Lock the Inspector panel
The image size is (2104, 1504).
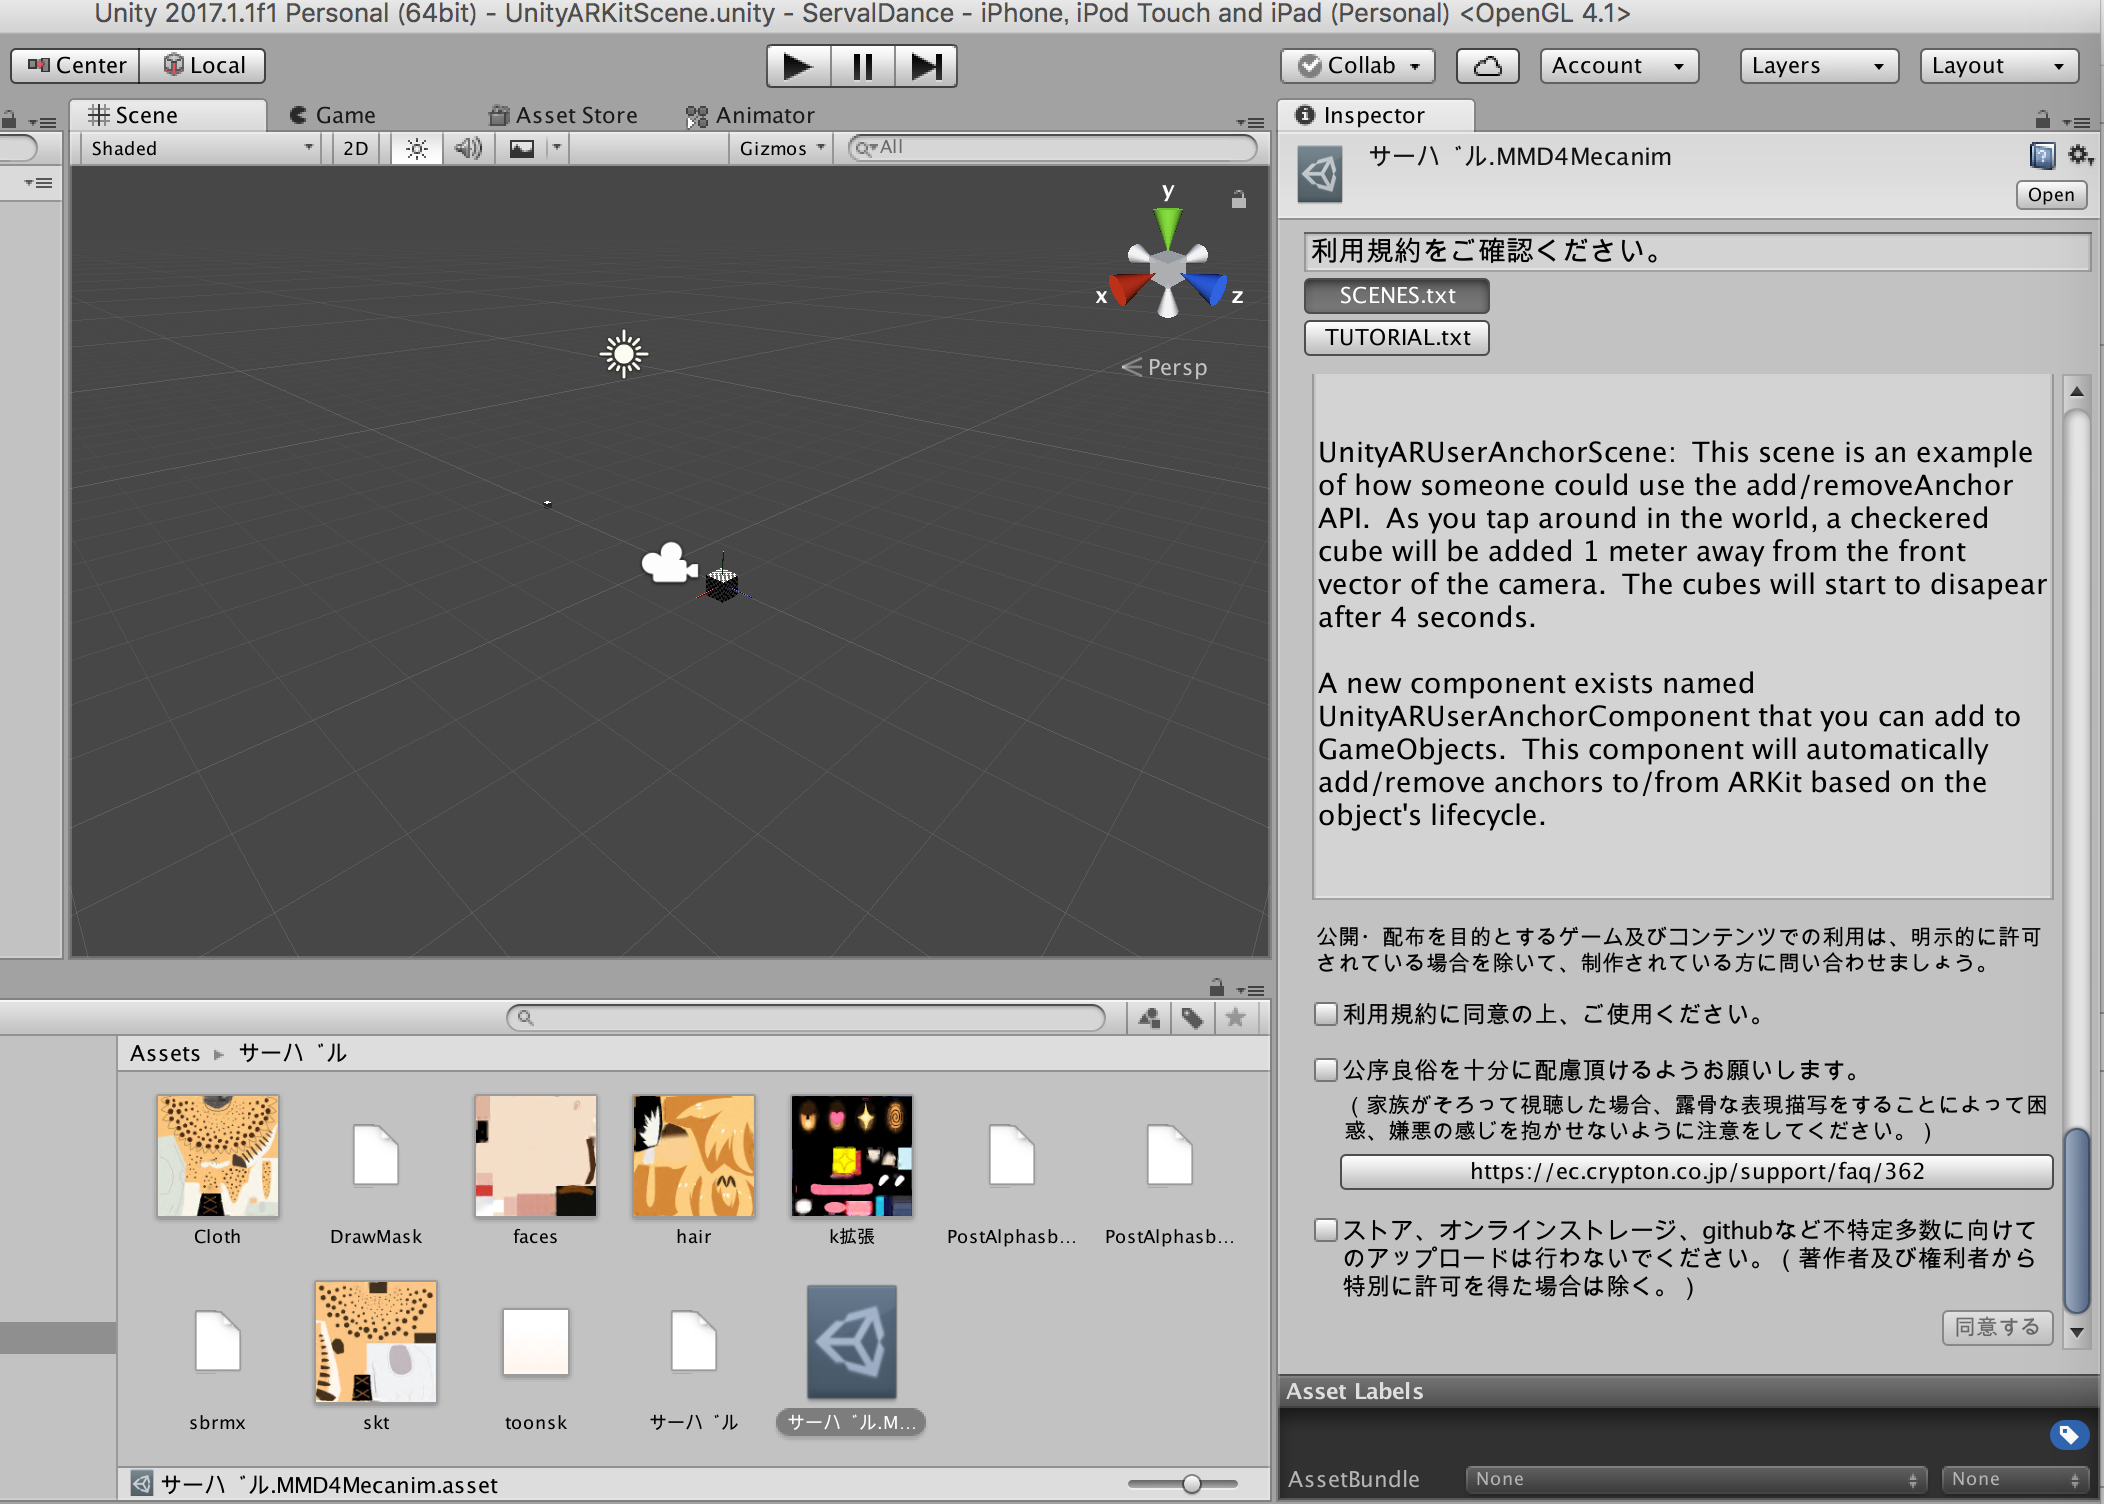tap(2042, 120)
